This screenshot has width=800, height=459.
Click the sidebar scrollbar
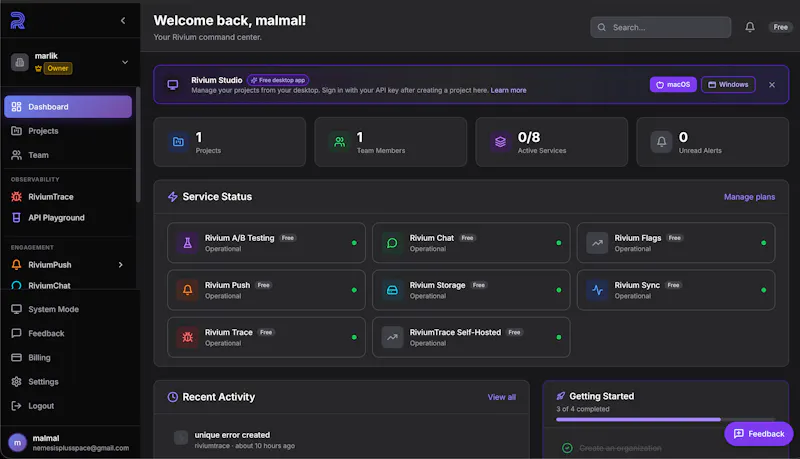tap(138, 145)
